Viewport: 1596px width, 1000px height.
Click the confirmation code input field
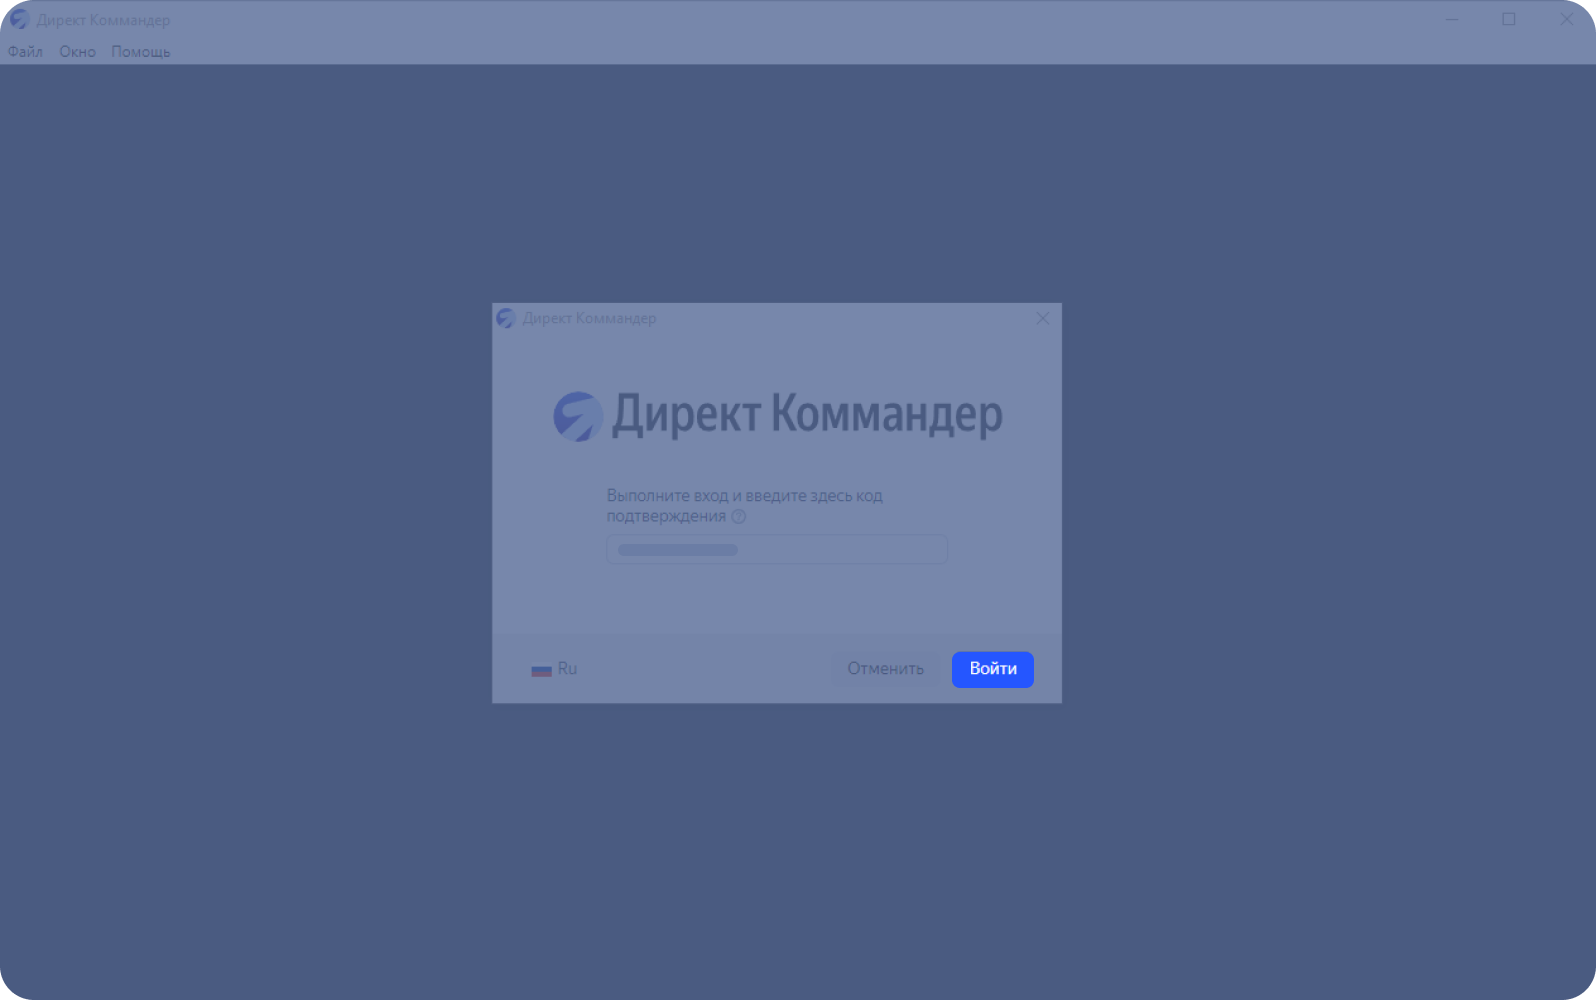point(777,550)
